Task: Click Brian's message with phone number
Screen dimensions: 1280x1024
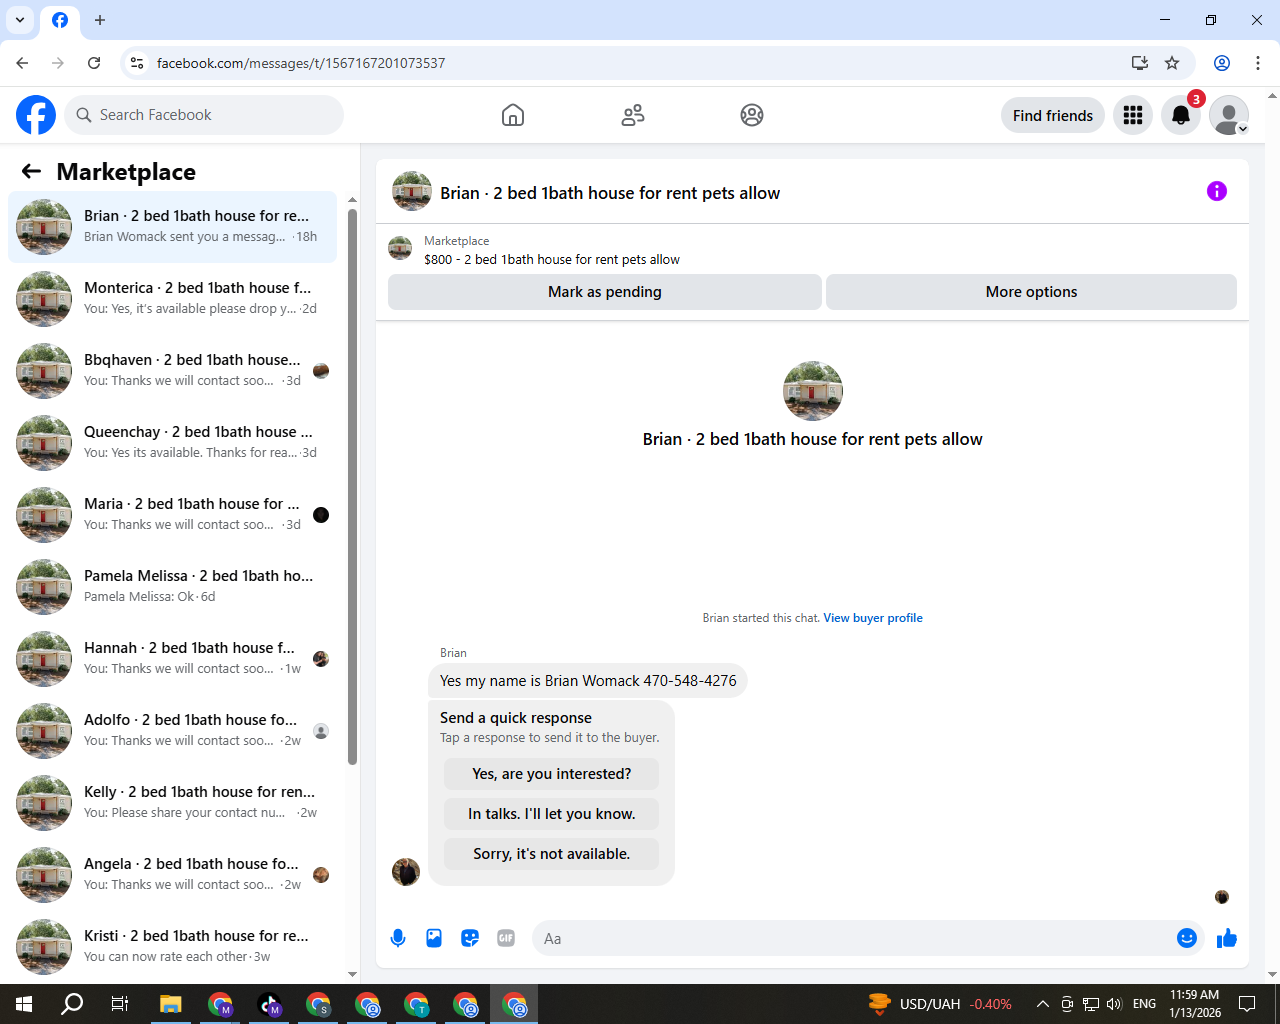Action: click(x=588, y=681)
